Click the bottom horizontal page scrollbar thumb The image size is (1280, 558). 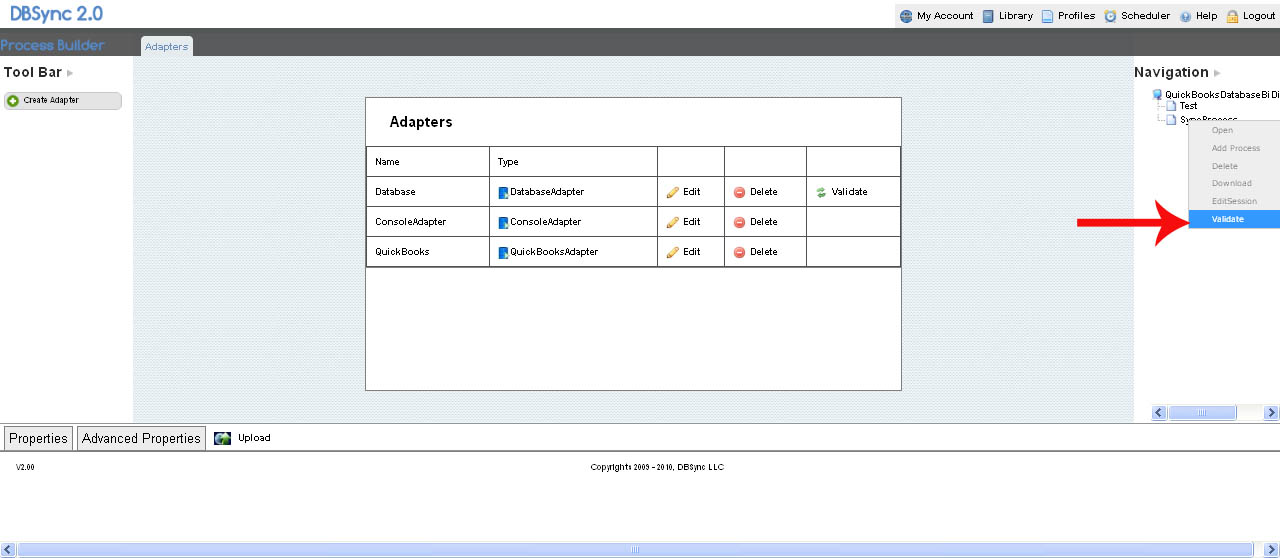click(x=634, y=549)
